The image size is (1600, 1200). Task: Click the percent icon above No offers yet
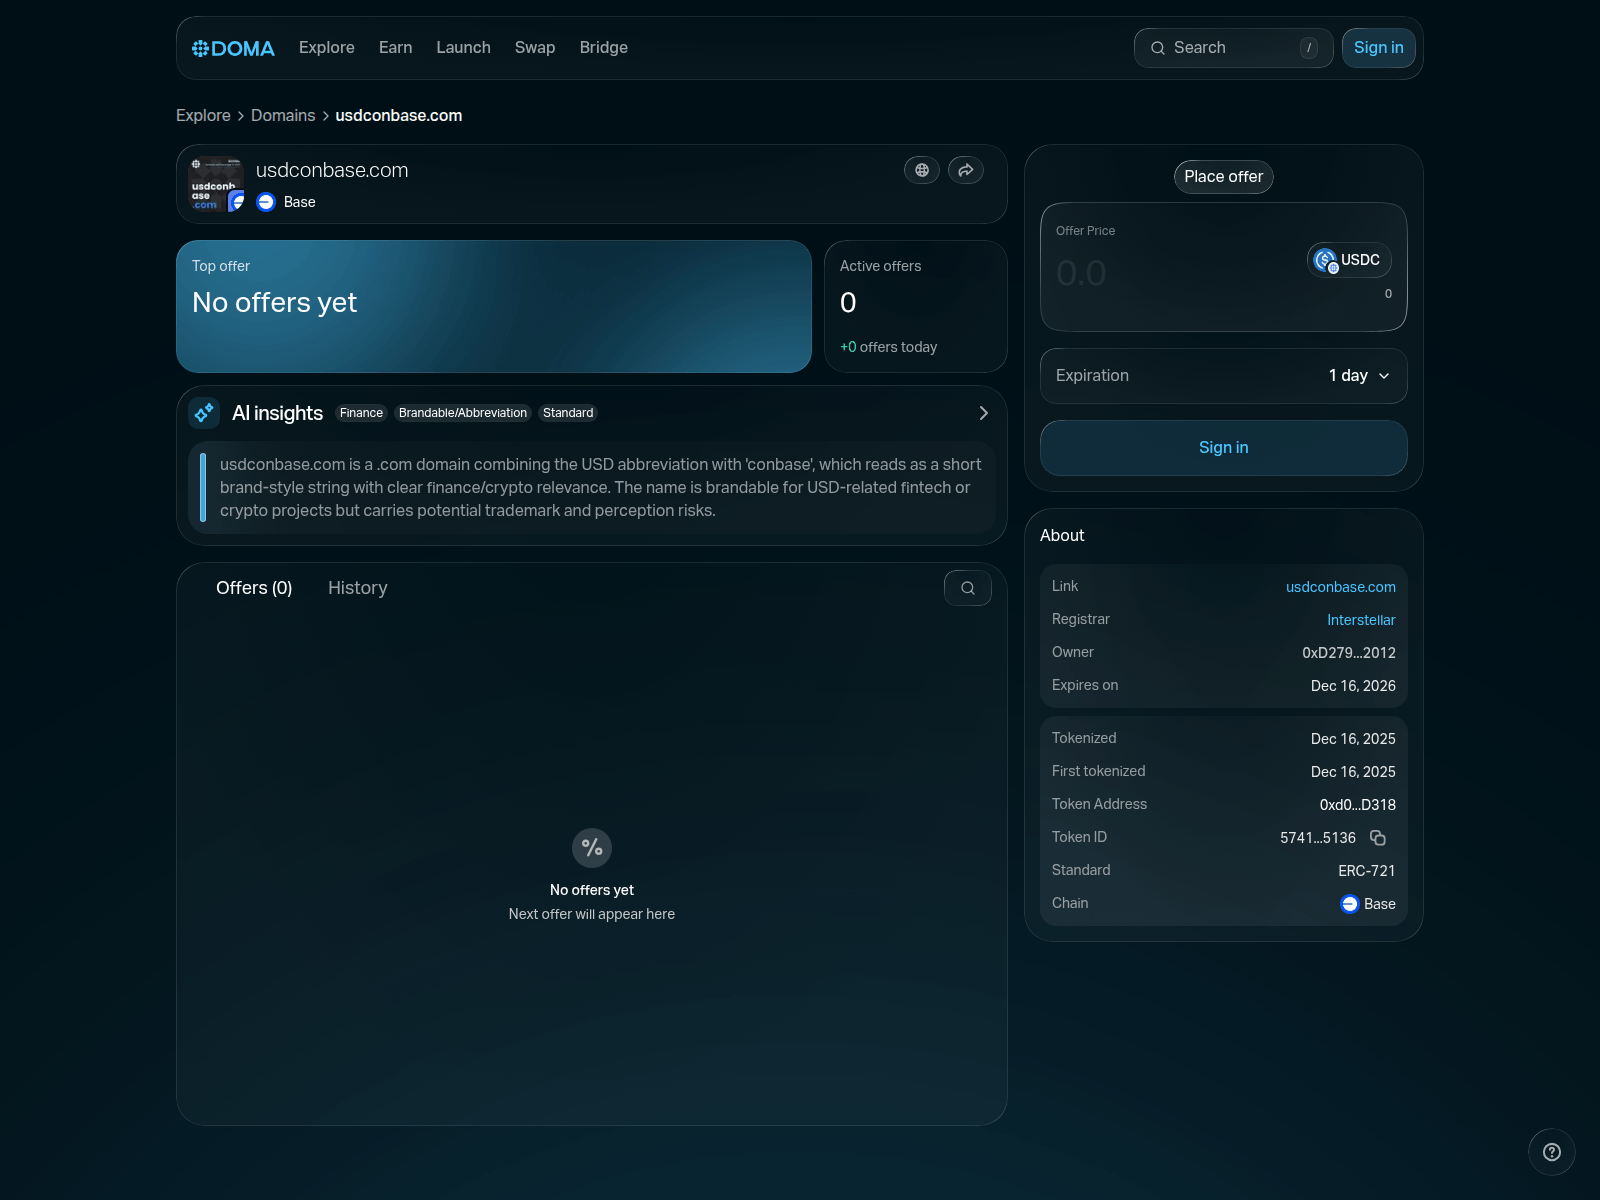pos(592,848)
